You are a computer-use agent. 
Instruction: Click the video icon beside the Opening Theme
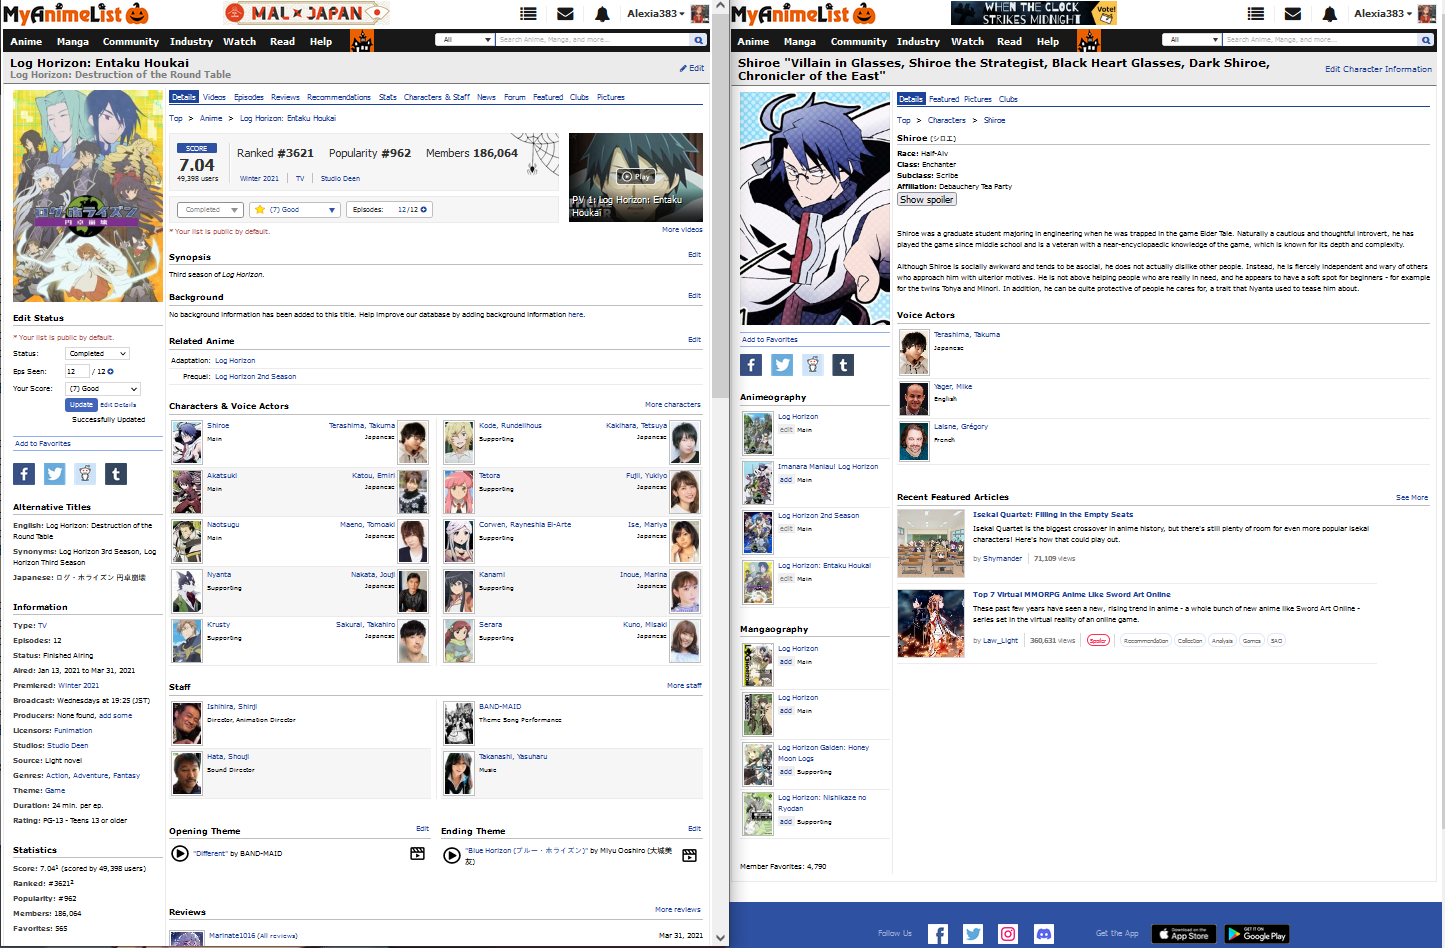click(x=418, y=854)
